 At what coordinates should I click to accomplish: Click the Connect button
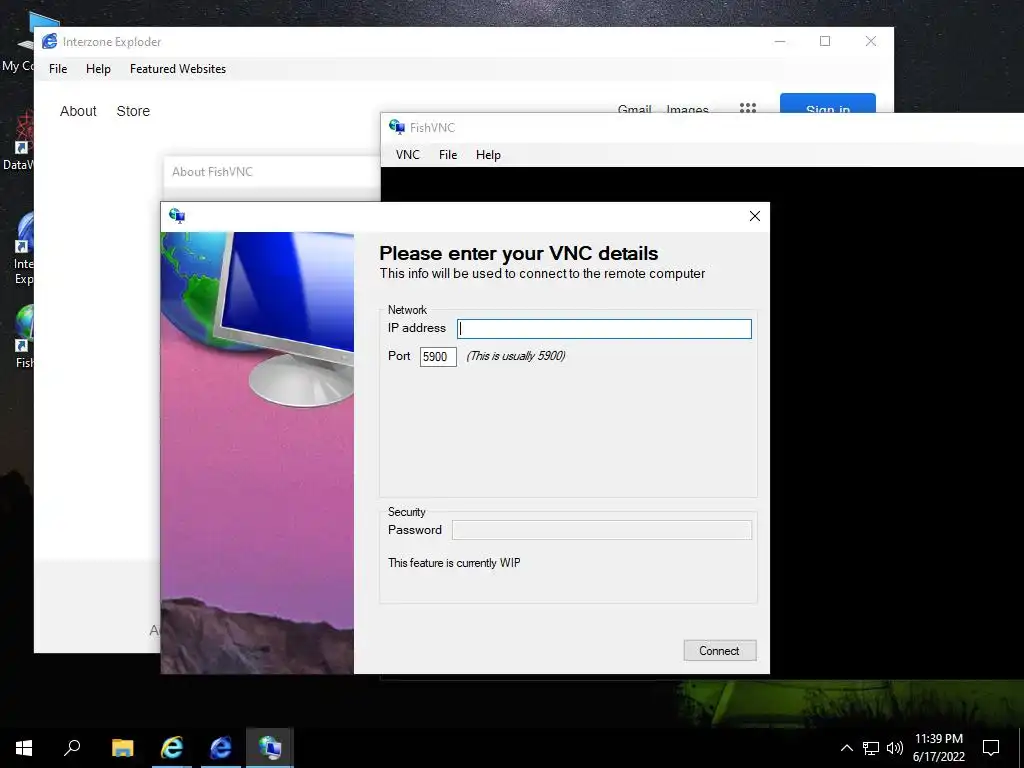coord(720,650)
